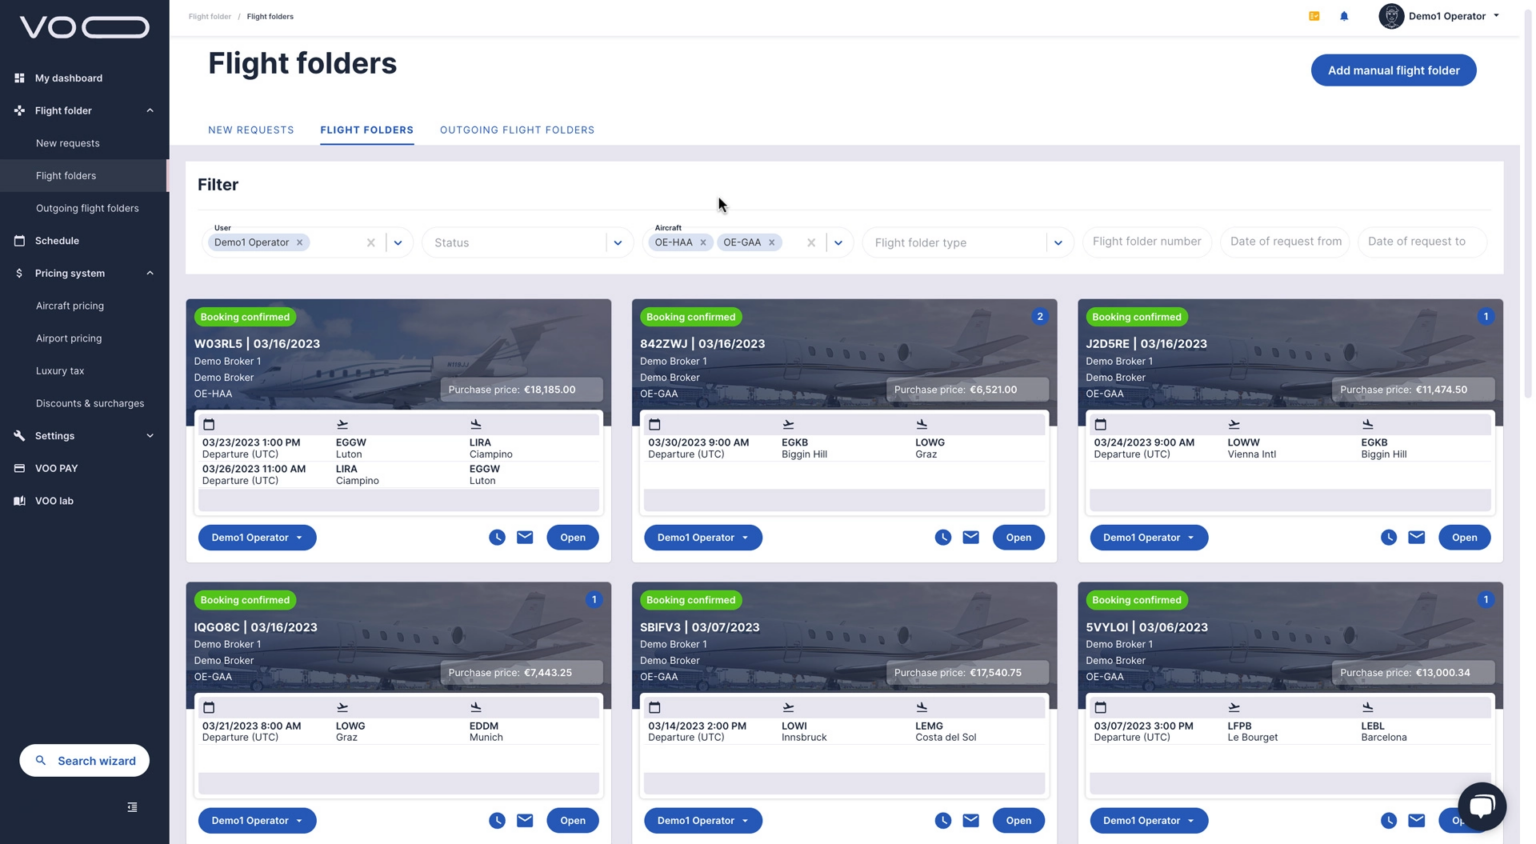Click the clock icon on W03RL5 card
This screenshot has width=1536, height=844.
(x=497, y=537)
